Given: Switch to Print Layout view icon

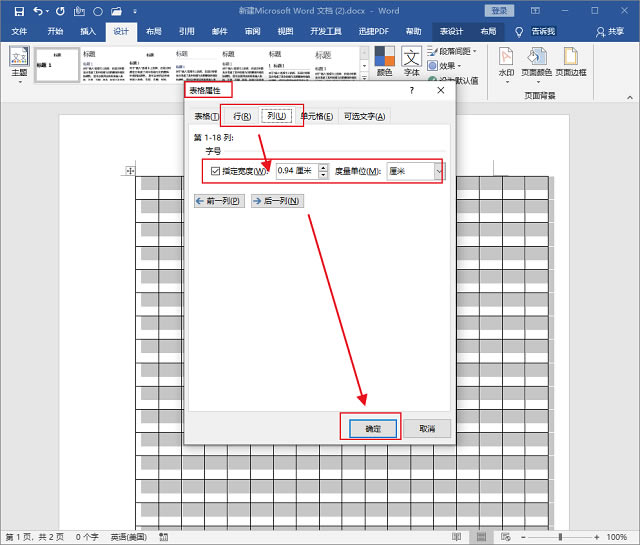Looking at the screenshot, I should click(x=482, y=537).
